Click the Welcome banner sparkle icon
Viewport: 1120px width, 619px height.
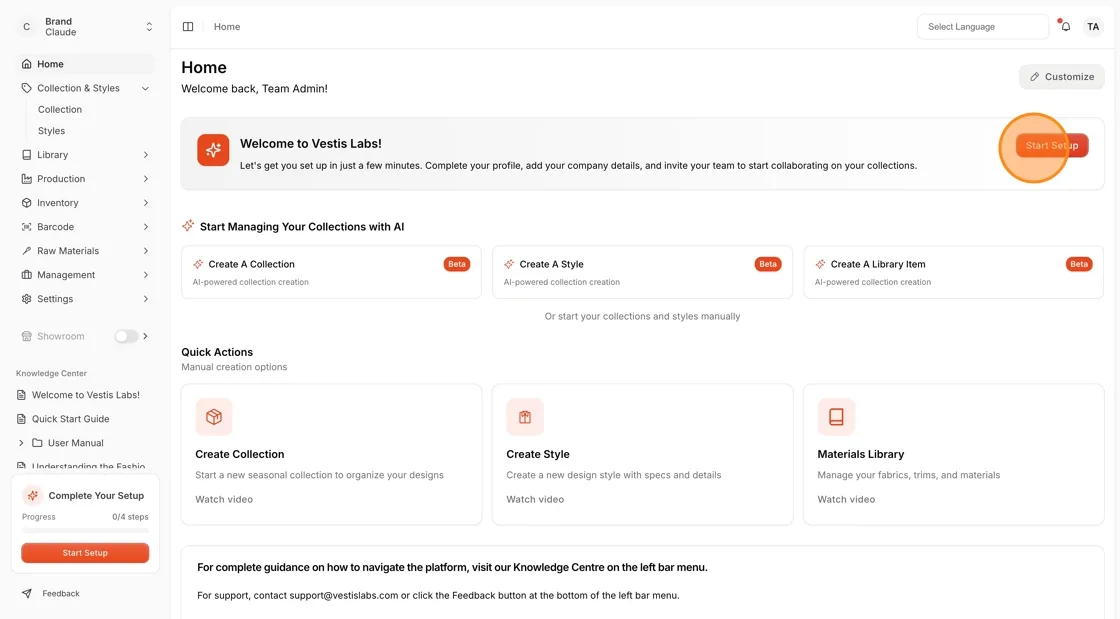coord(213,150)
